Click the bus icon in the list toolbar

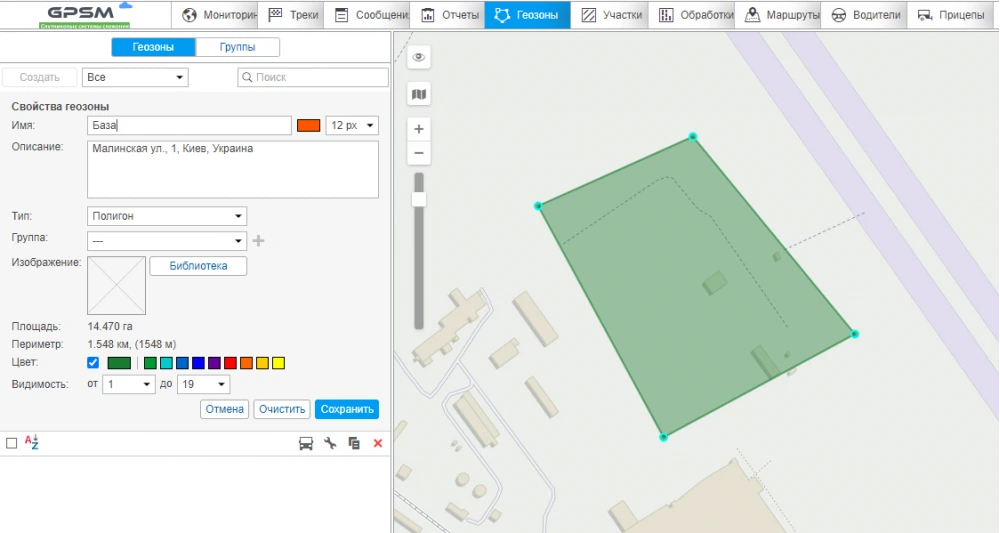[306, 443]
